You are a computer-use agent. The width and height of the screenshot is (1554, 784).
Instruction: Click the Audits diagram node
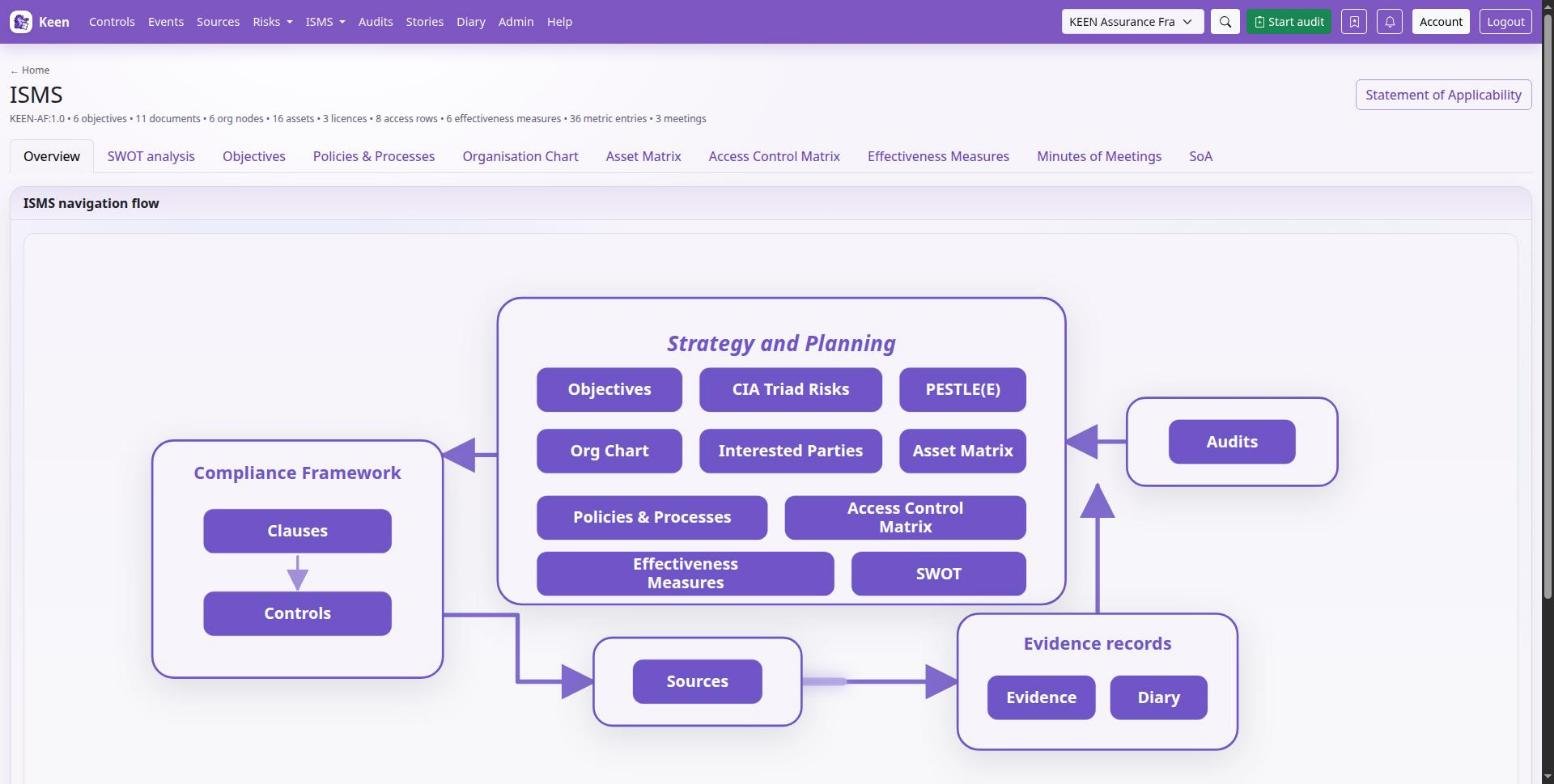coord(1232,442)
